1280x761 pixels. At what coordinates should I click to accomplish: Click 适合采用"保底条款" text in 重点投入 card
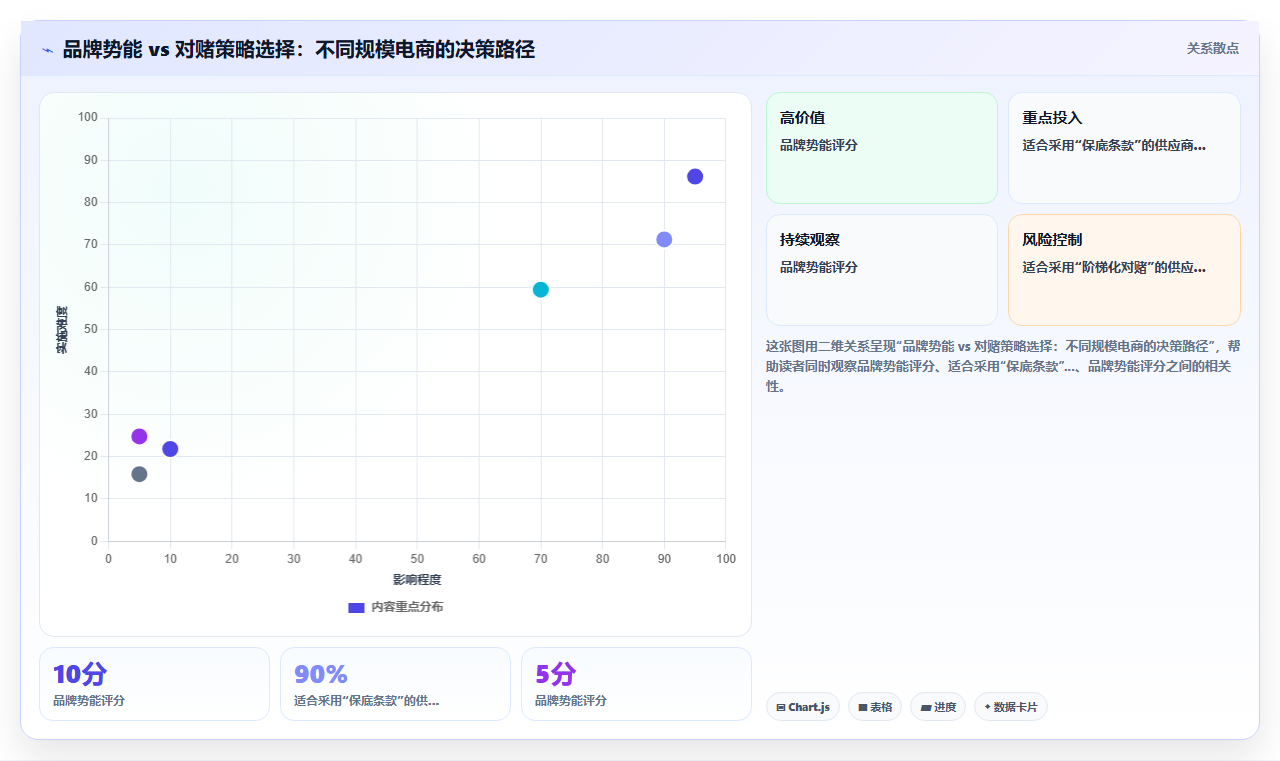(x=1114, y=145)
